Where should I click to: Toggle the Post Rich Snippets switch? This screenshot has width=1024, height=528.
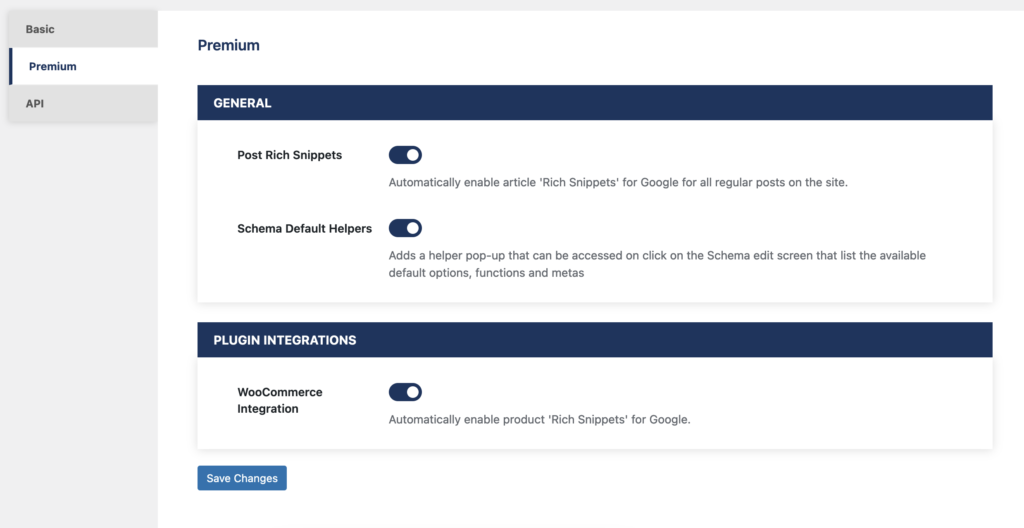405,155
